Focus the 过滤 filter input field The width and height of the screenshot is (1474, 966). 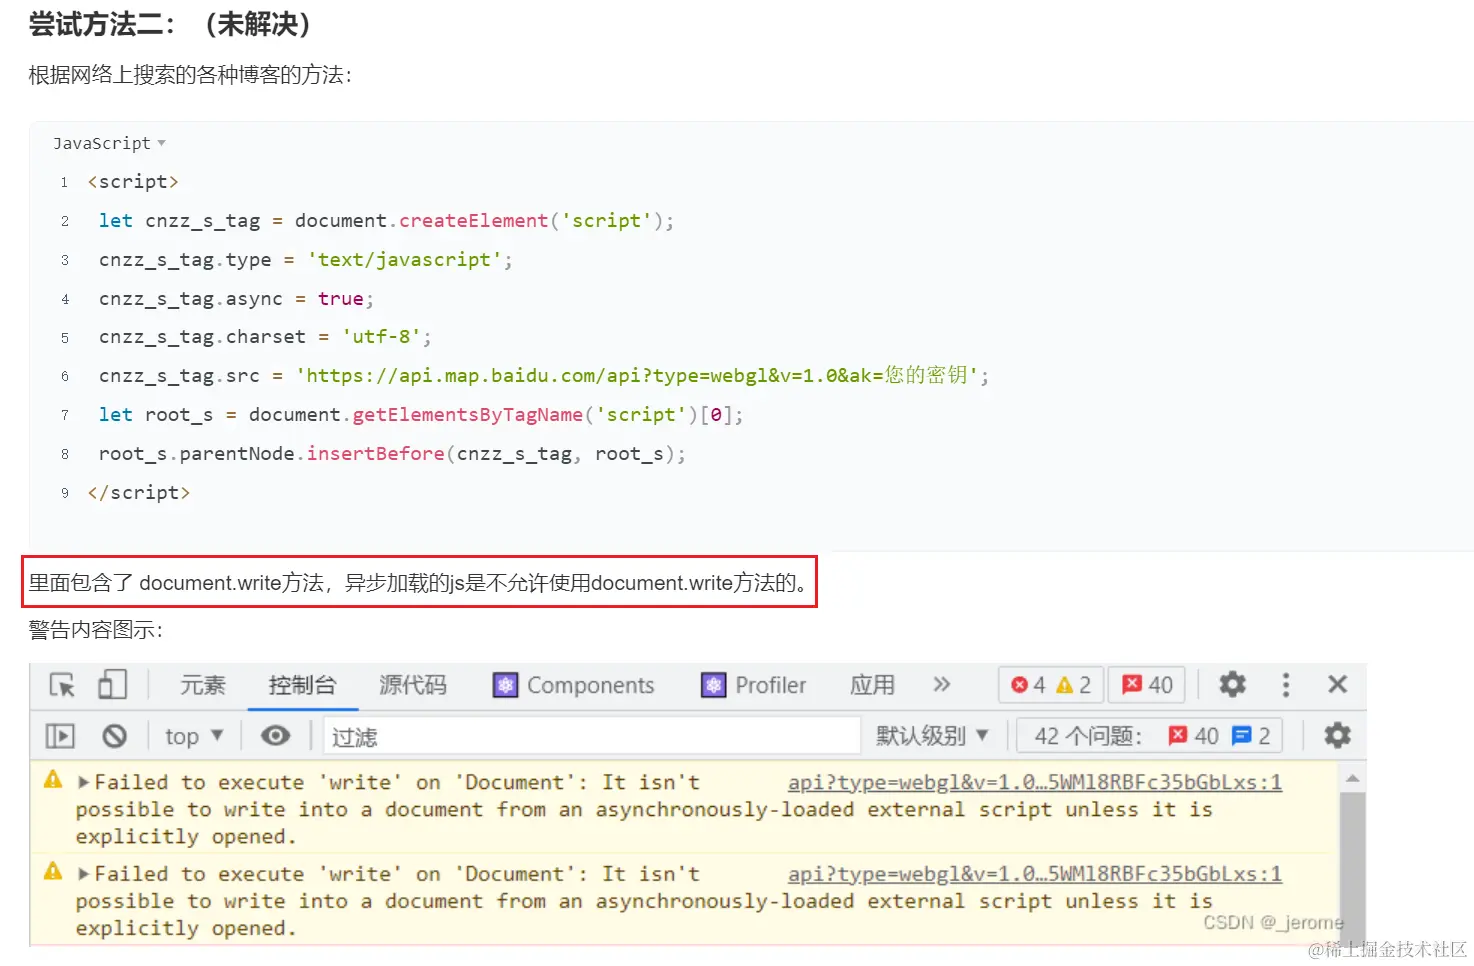592,737
